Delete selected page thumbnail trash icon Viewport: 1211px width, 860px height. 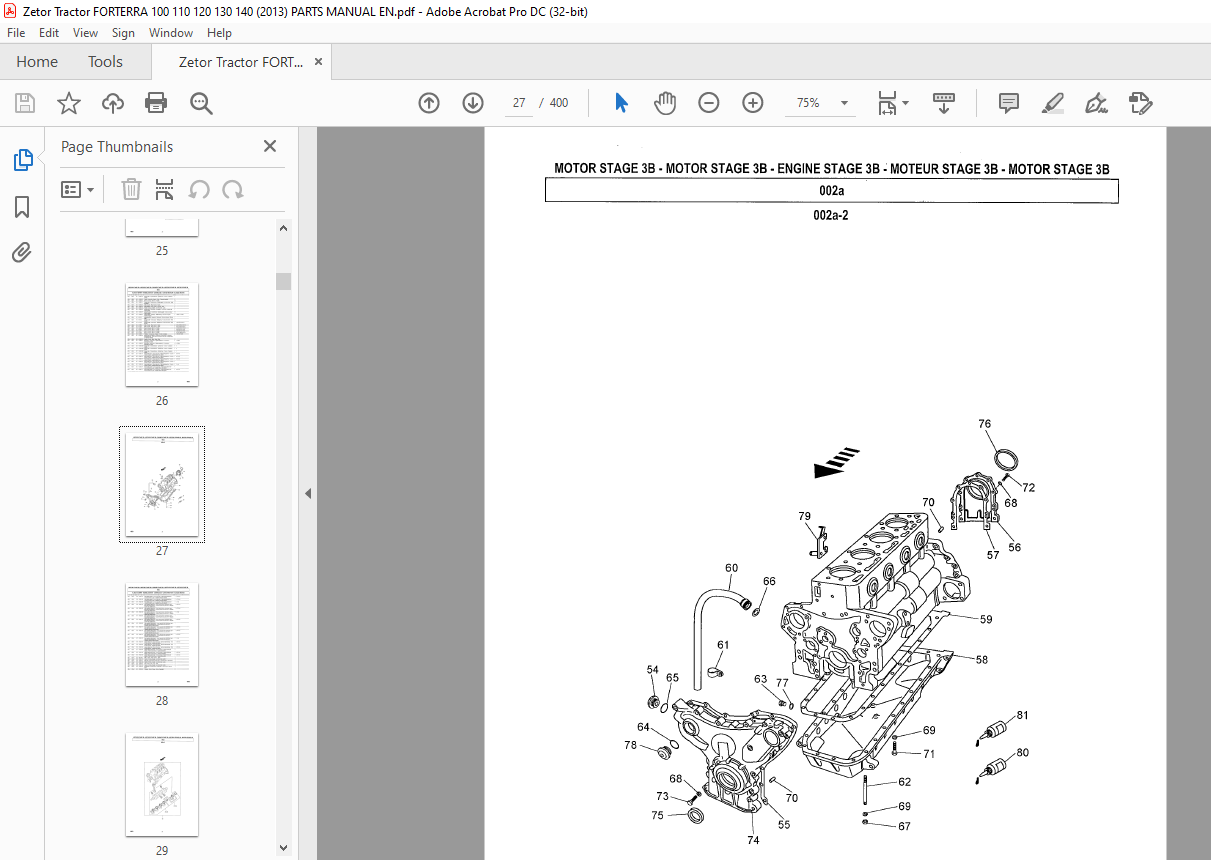pyautogui.click(x=132, y=189)
